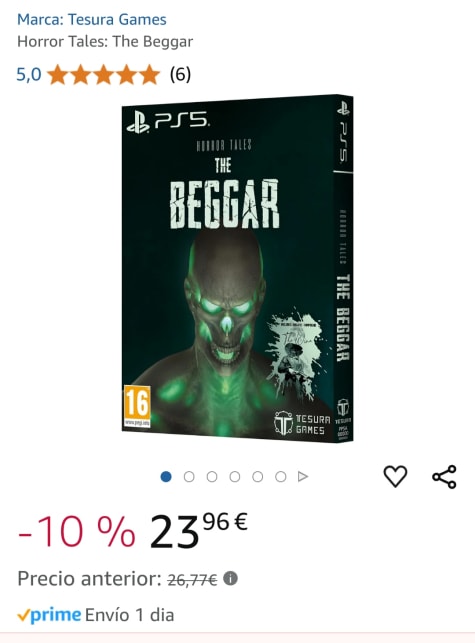475x643 pixels.
Task: Play product video via triangle icon
Action: pyautogui.click(x=303, y=477)
